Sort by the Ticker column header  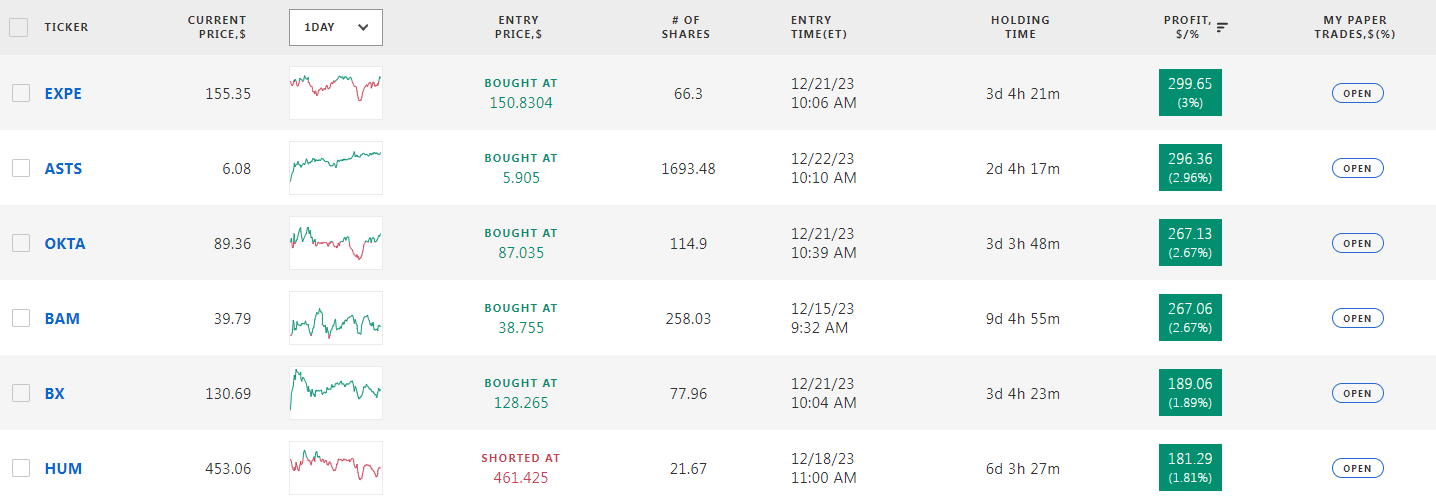click(66, 27)
